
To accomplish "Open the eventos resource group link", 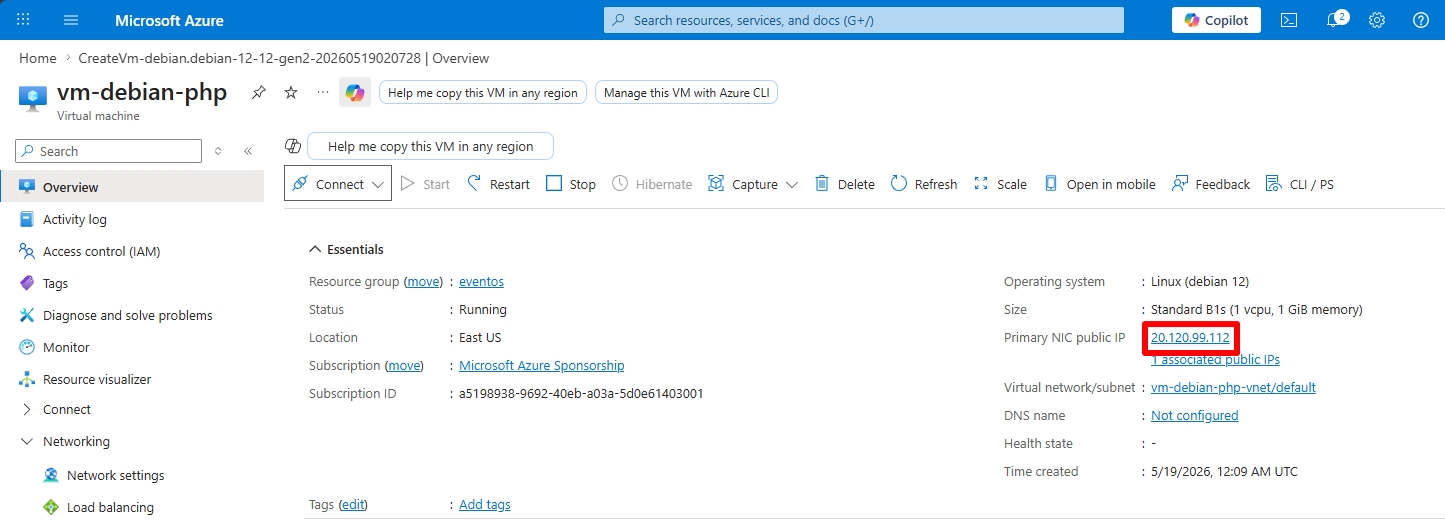I will (x=481, y=282).
